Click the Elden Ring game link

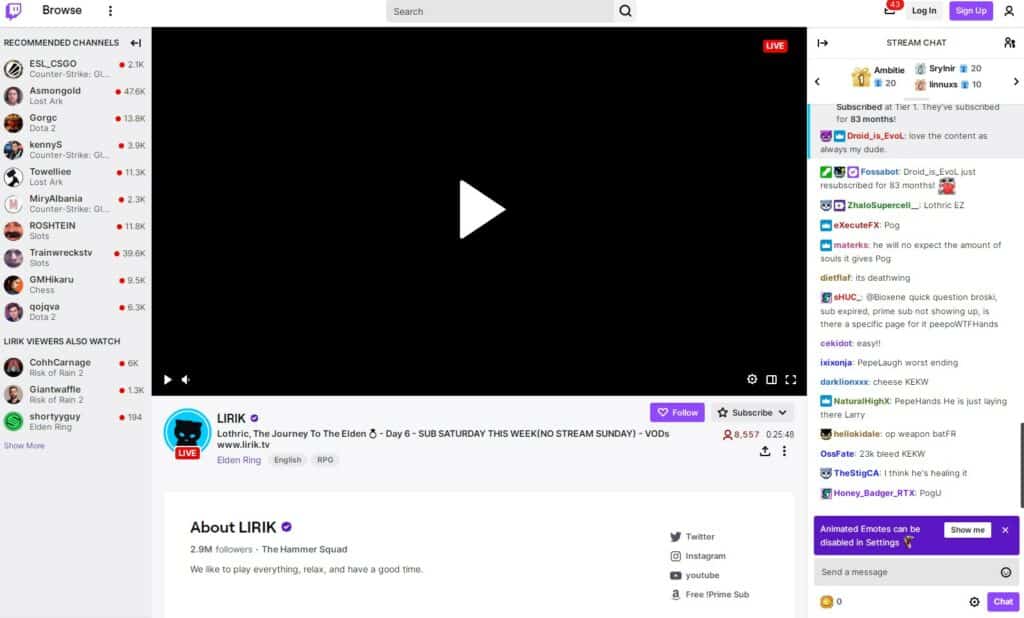click(239, 460)
